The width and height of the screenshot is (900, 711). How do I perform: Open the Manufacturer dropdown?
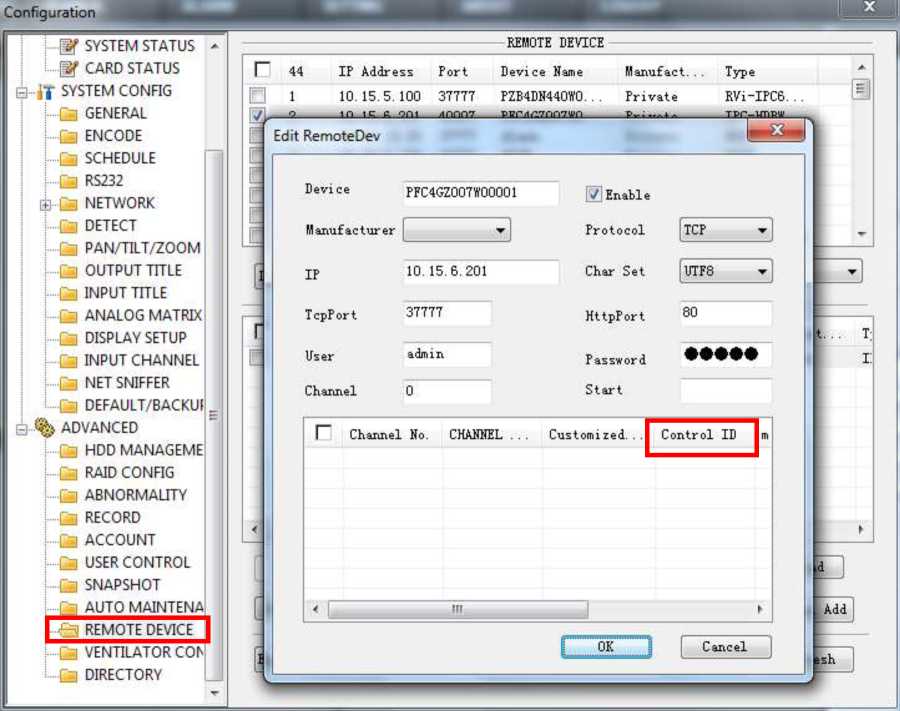[x=456, y=231]
